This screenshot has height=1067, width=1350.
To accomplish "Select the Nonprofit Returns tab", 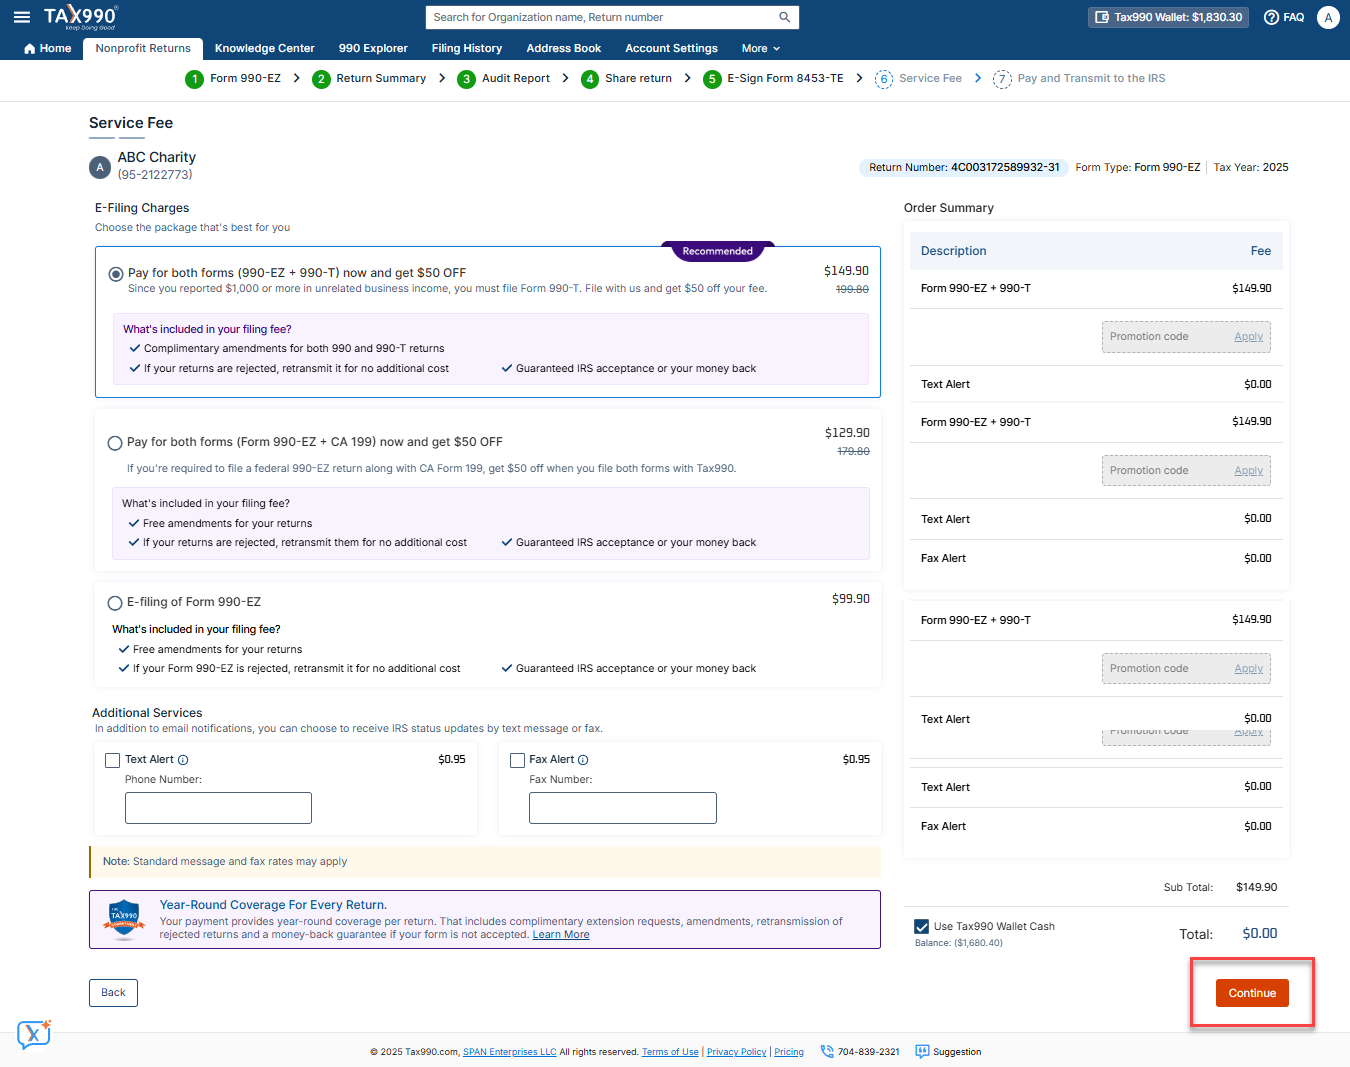I will [143, 48].
